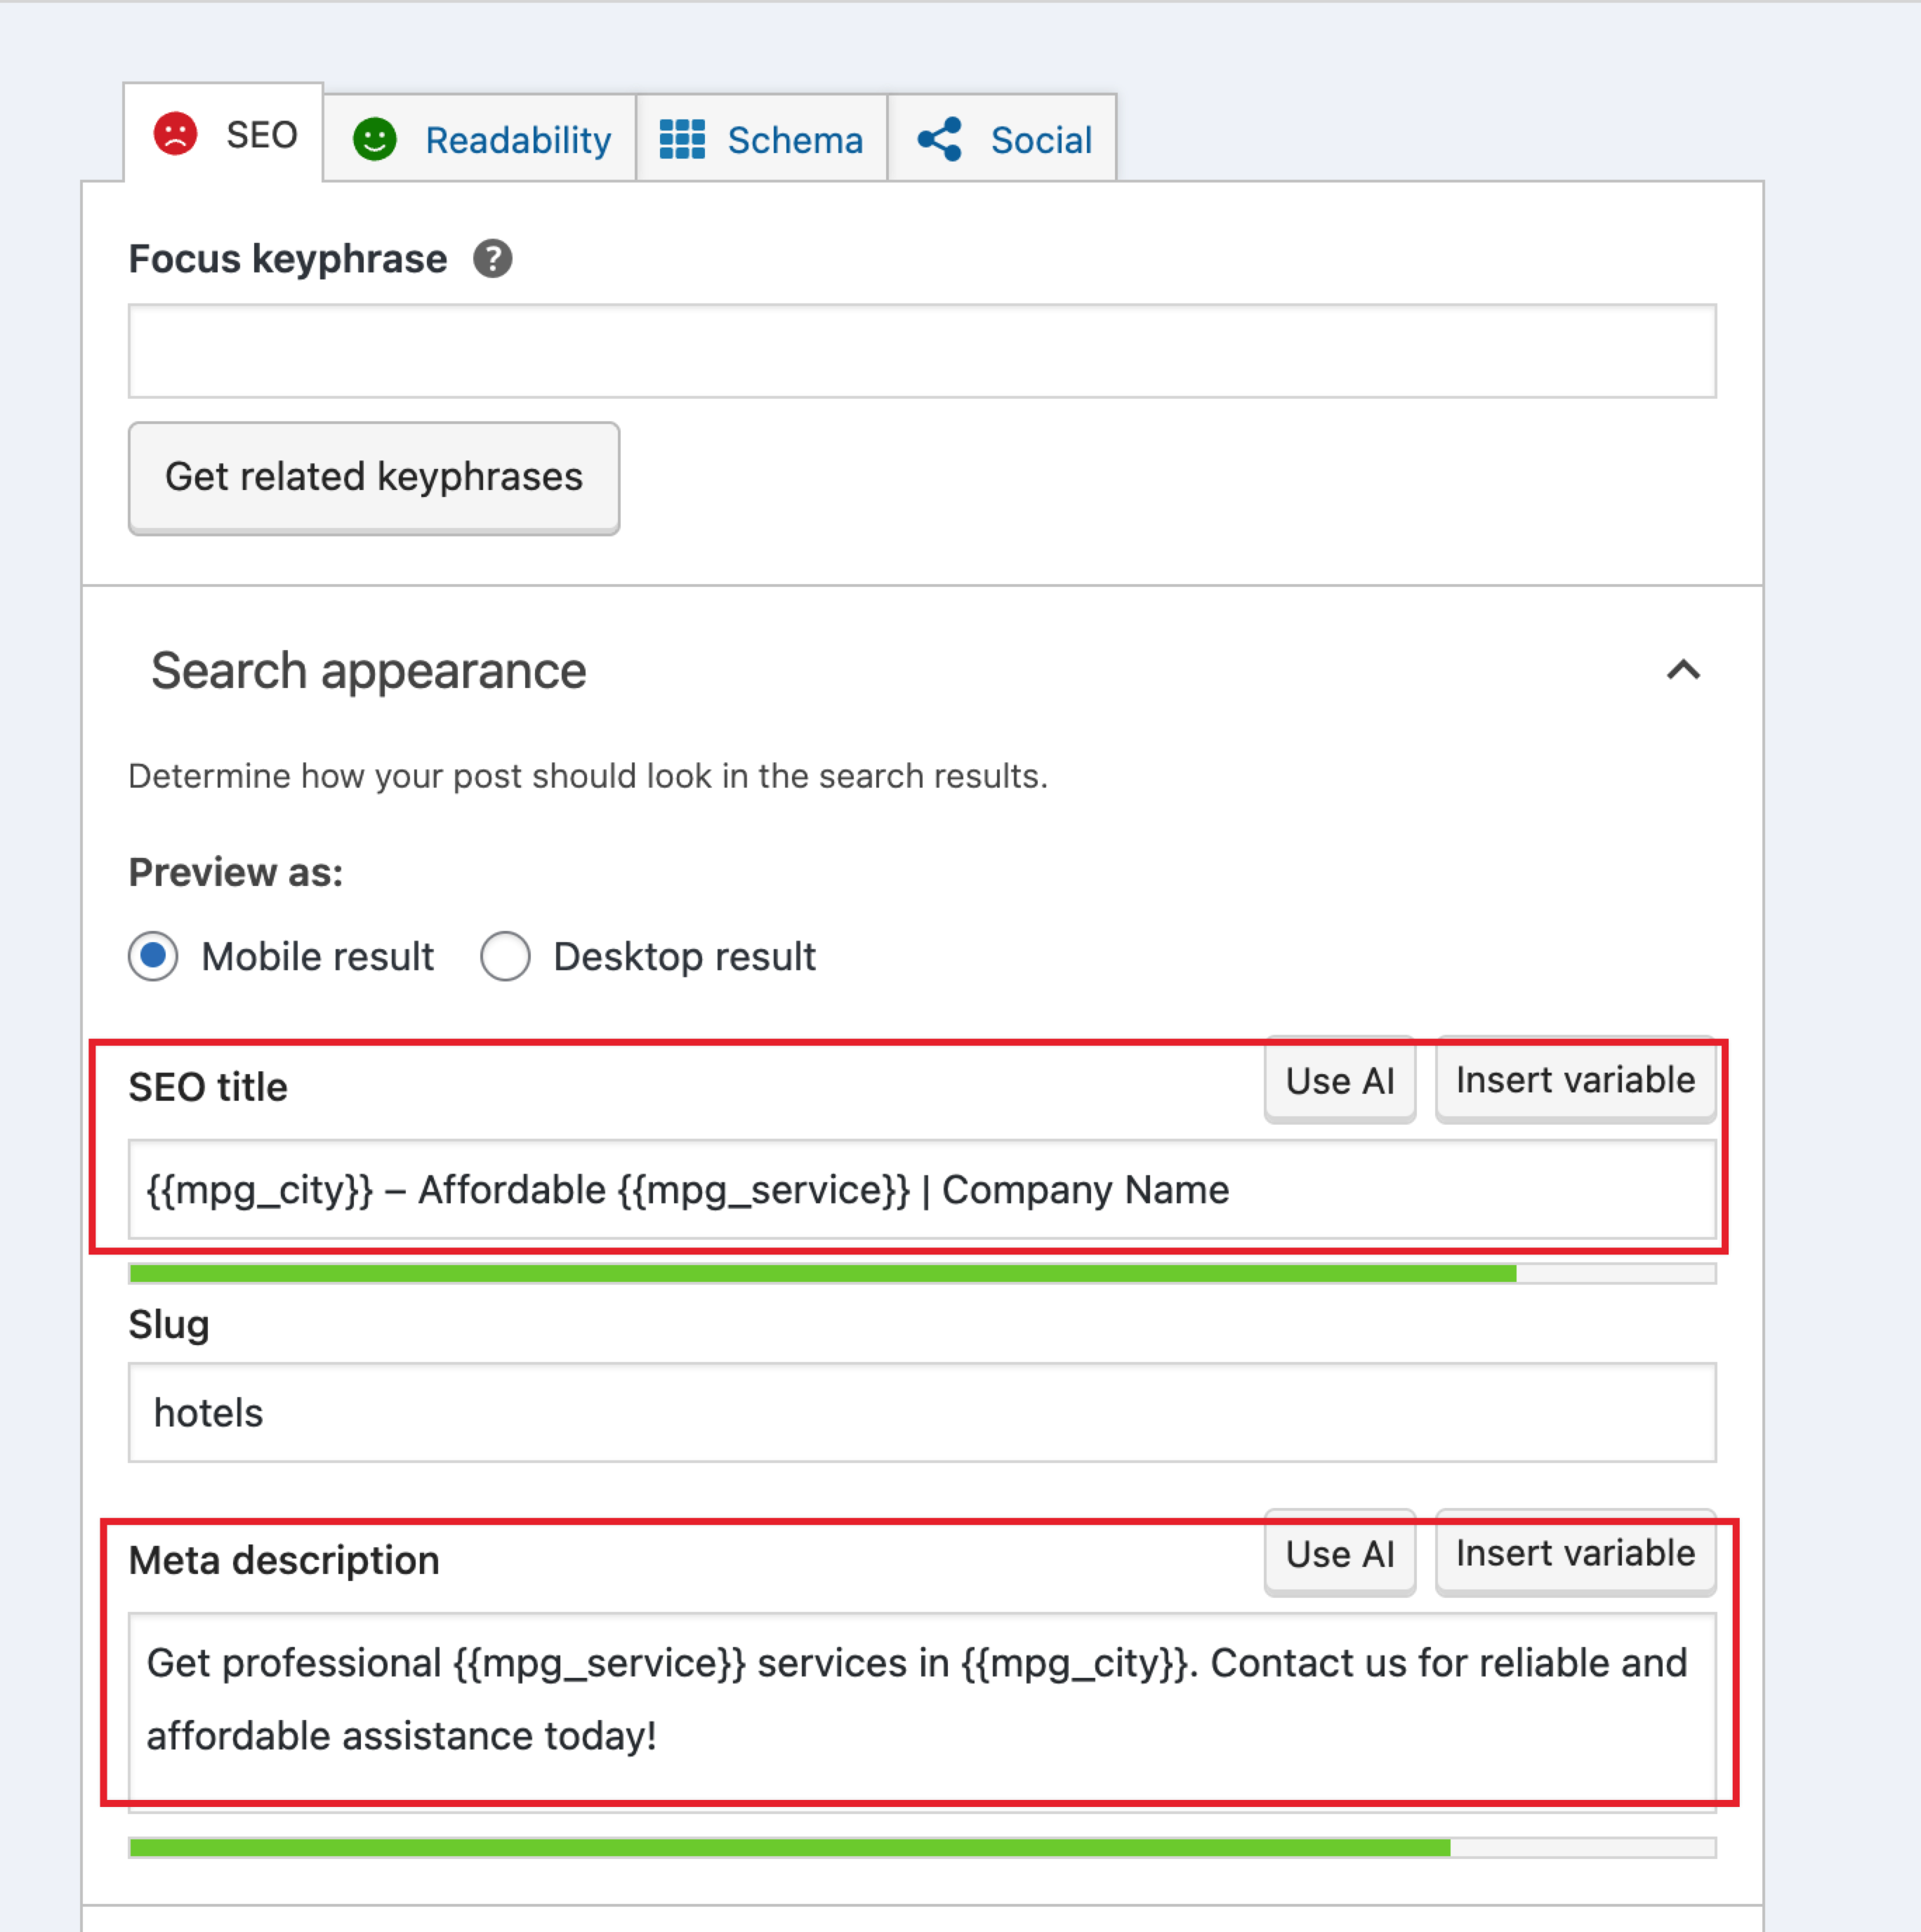Click Insert variable for Meta description
The image size is (1921, 1932).
coord(1574,1554)
